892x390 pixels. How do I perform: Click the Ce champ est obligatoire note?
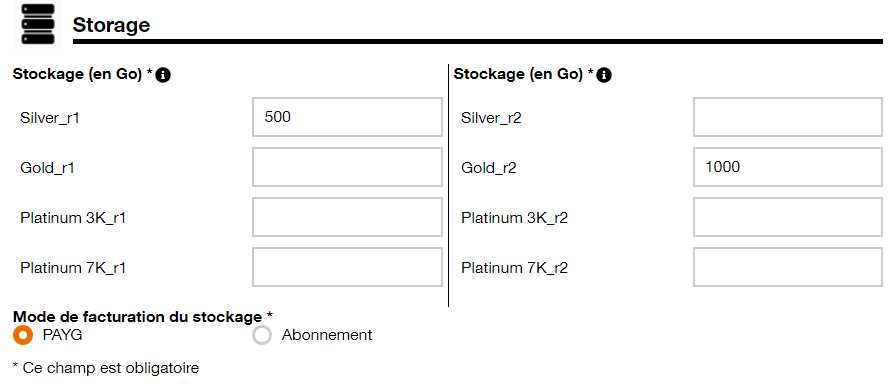[106, 368]
